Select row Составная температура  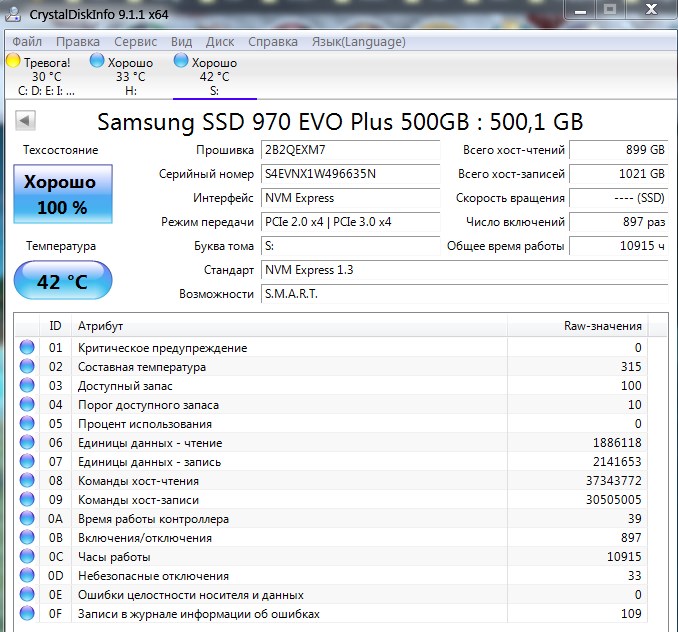point(331,367)
